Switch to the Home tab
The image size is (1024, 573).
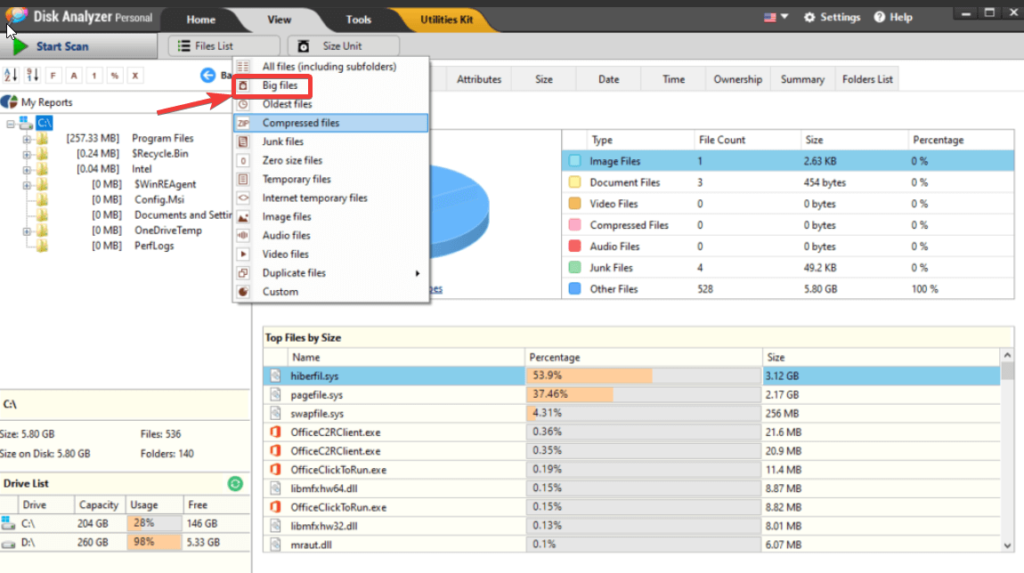coord(200,20)
